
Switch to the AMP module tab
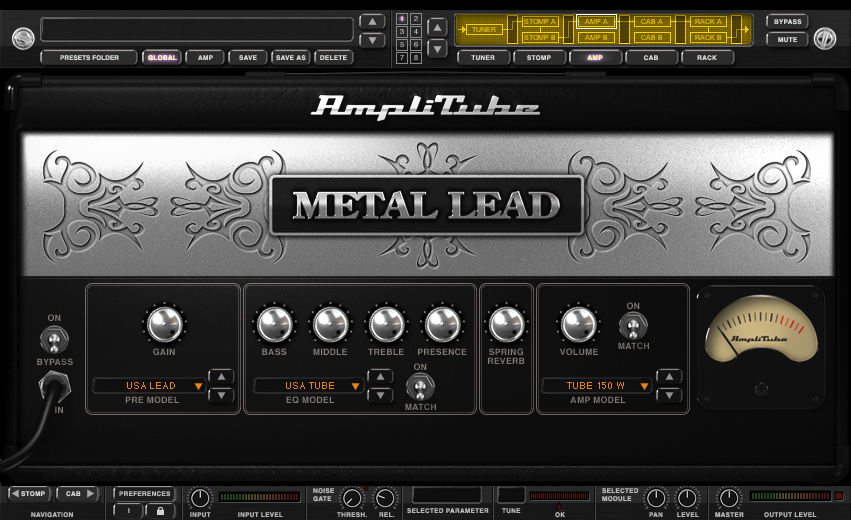coord(595,58)
